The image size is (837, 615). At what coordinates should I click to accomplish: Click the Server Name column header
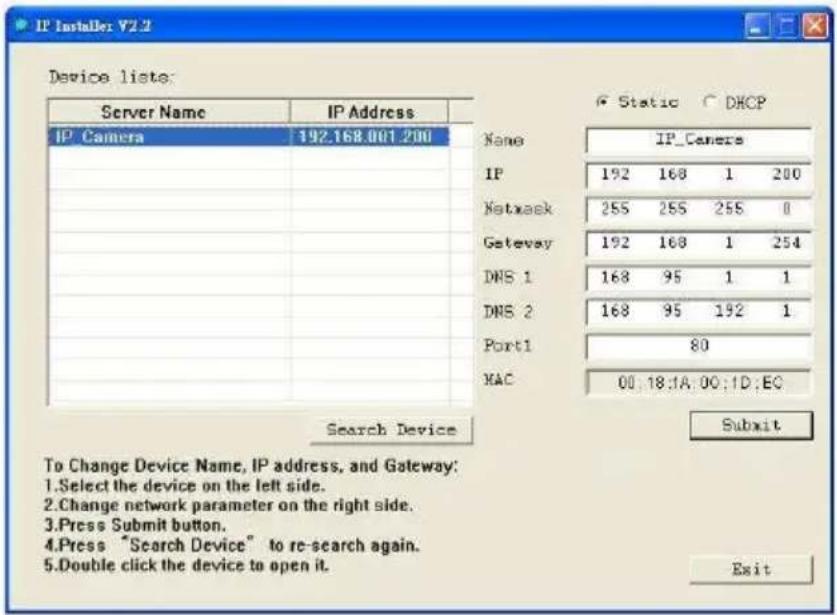point(169,112)
